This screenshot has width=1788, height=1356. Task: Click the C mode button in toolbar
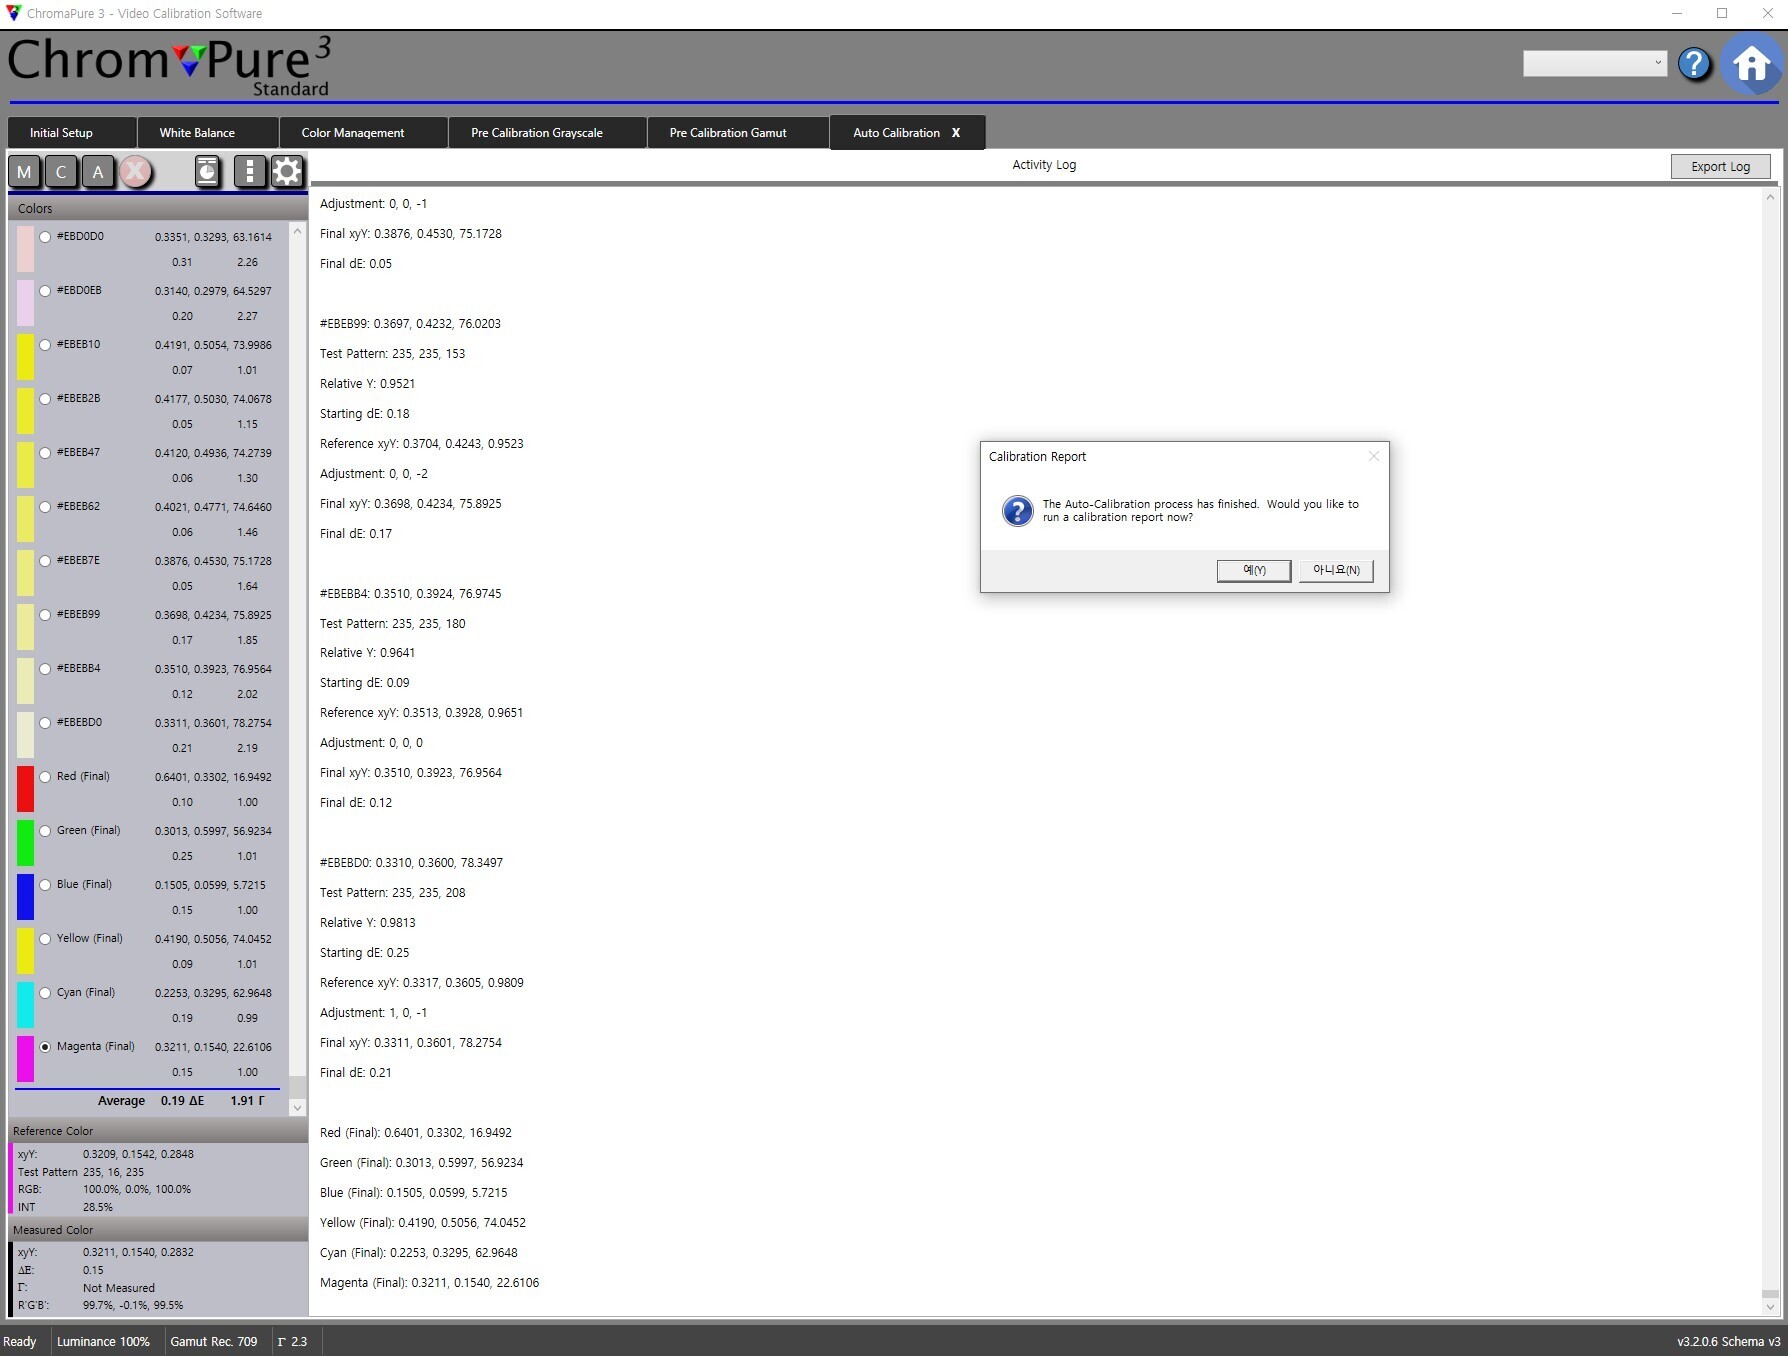(61, 172)
